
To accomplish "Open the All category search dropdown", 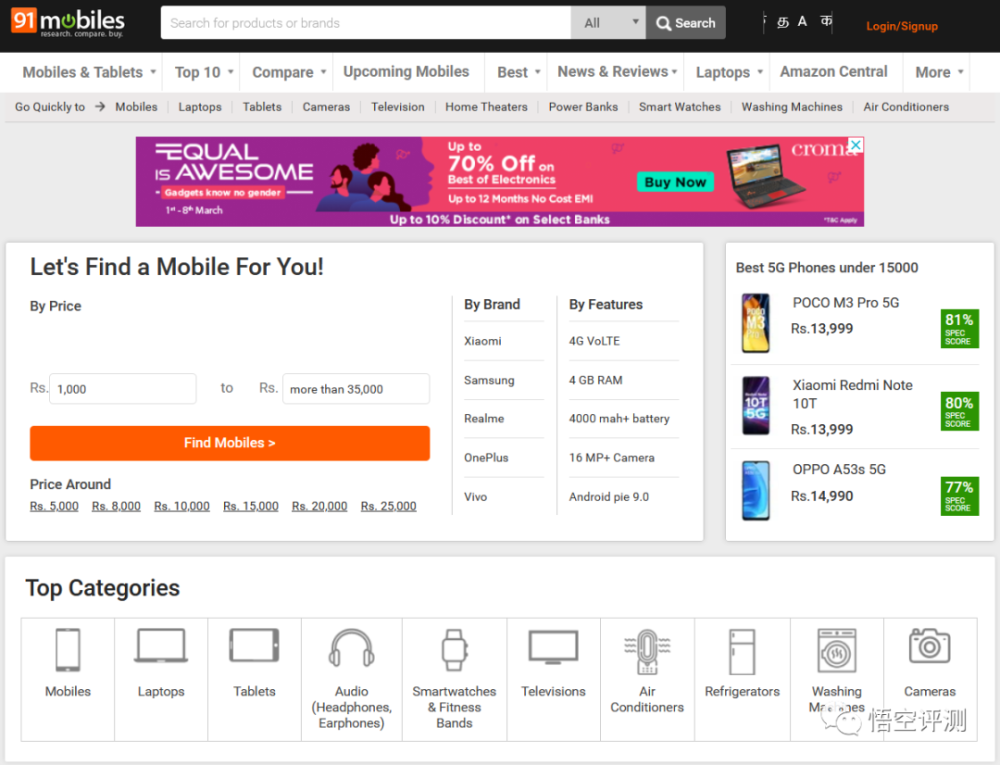I will pyautogui.click(x=608, y=23).
